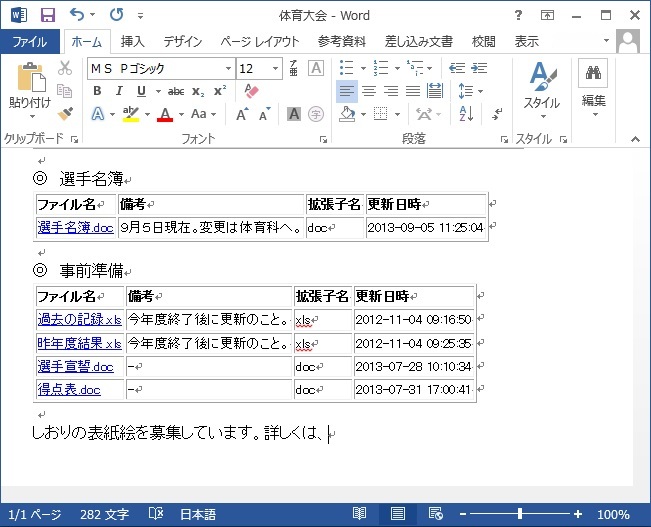
Task: Click the cut scissors icon
Action: pos(65,68)
